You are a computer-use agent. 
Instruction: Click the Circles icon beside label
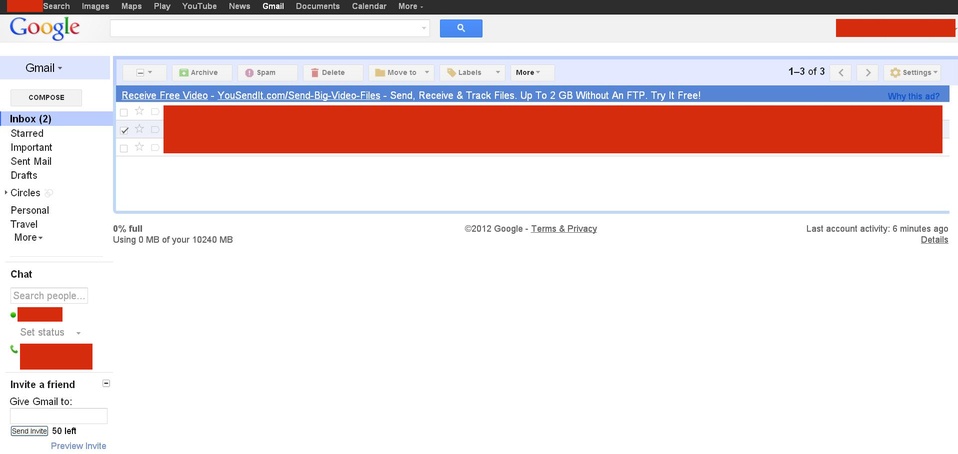(x=49, y=193)
